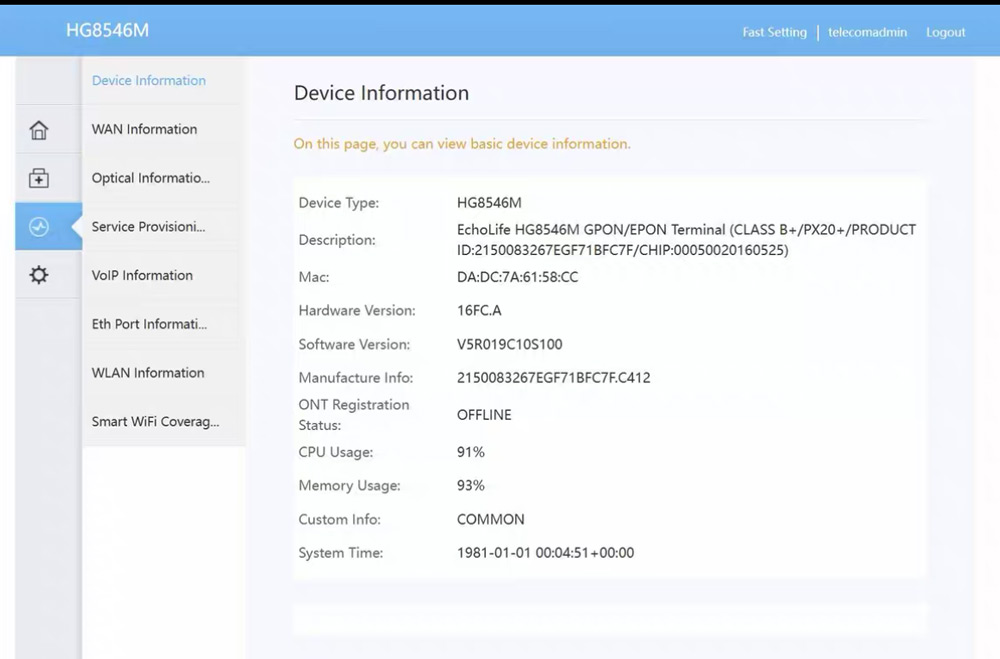Click the Logout link

[x=946, y=32]
